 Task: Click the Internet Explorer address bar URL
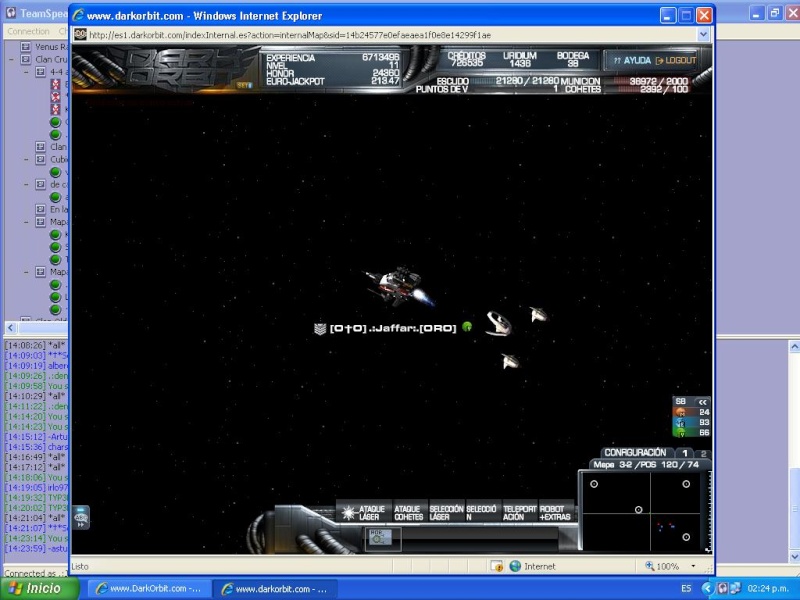pyautogui.click(x=290, y=35)
